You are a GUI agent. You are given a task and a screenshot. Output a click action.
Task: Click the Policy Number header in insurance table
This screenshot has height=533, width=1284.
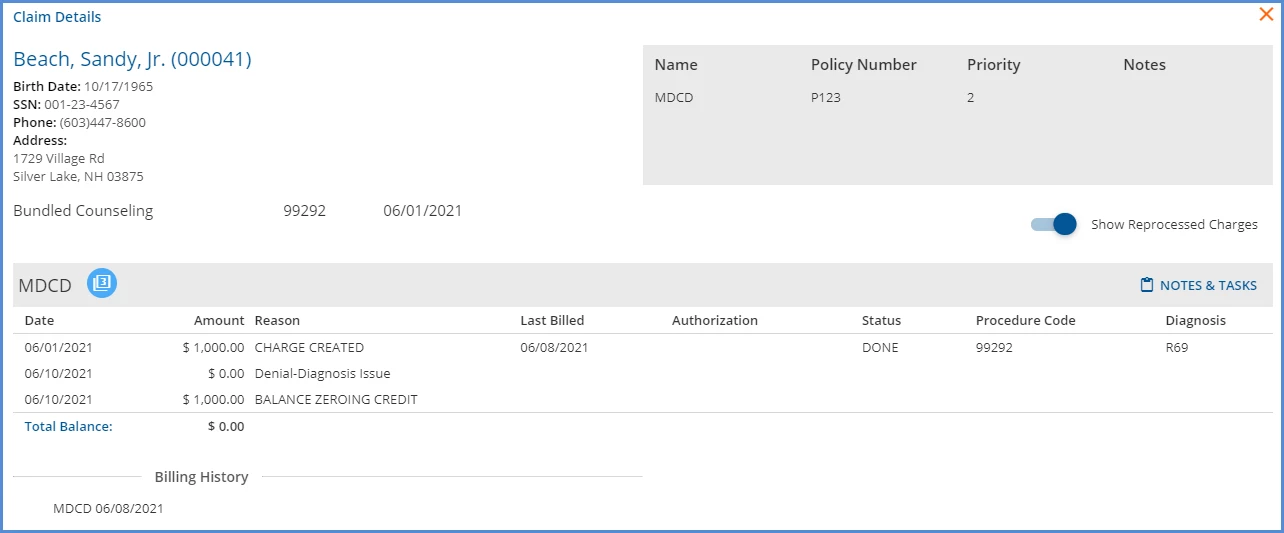click(x=863, y=65)
